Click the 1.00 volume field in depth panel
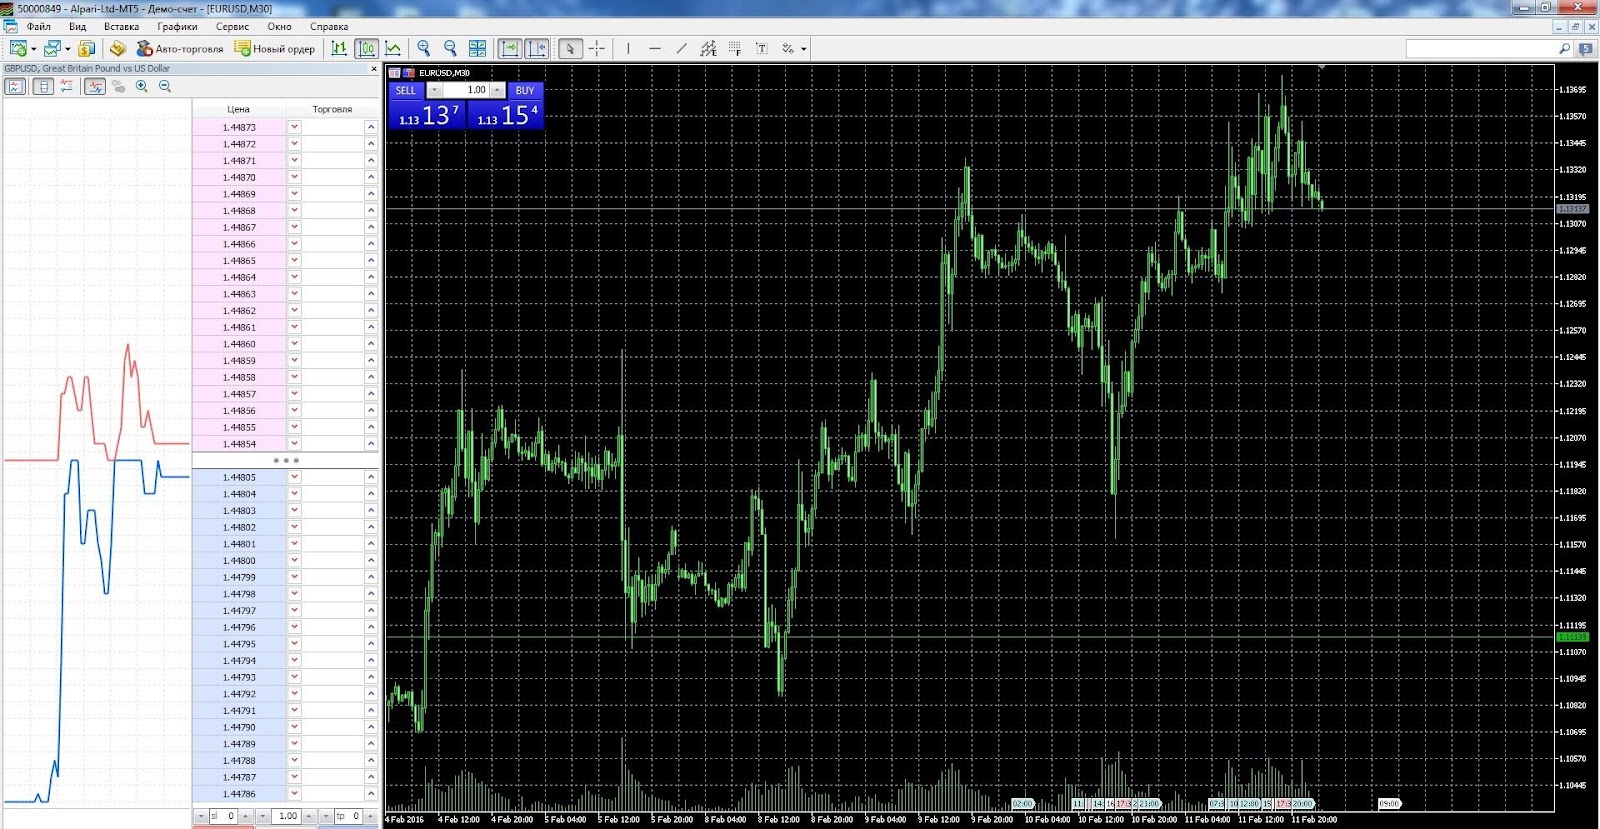Screen dimensions: 1600x829 click(x=286, y=816)
